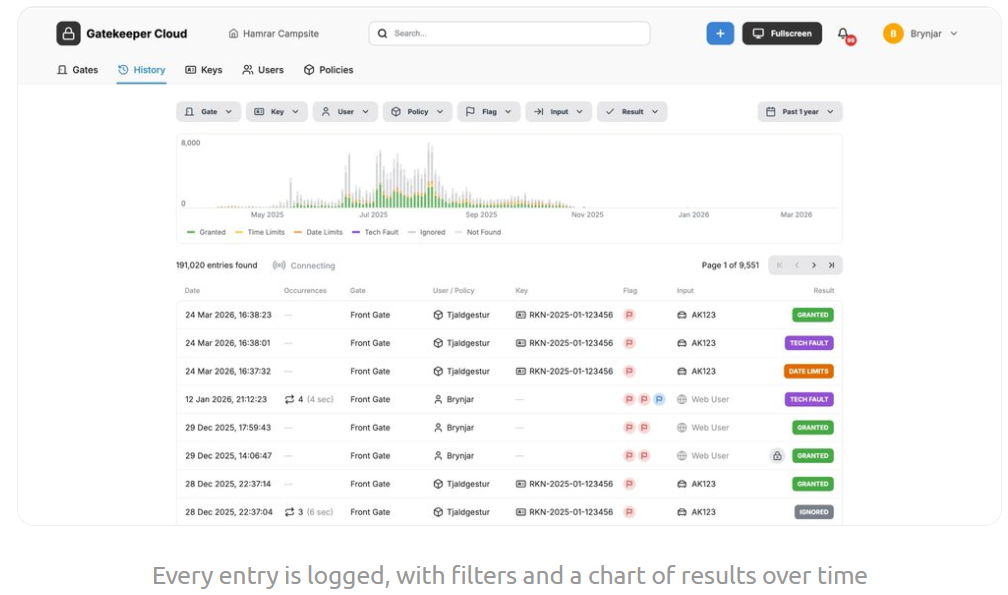Viewport: 1008px width, 595px height.
Task: Go to the Users tab
Action: (x=263, y=70)
